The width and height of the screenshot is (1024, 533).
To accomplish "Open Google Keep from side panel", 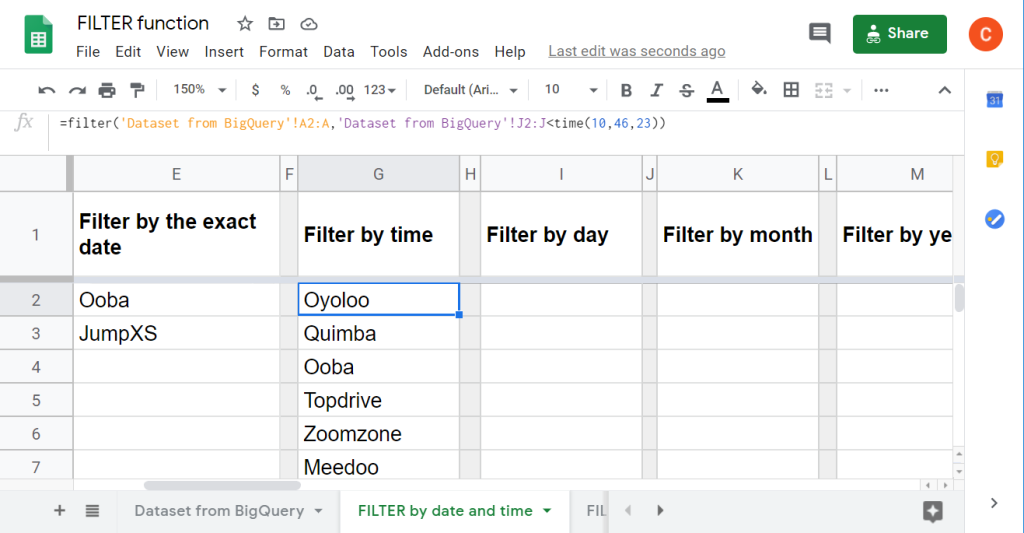I will pyautogui.click(x=994, y=159).
